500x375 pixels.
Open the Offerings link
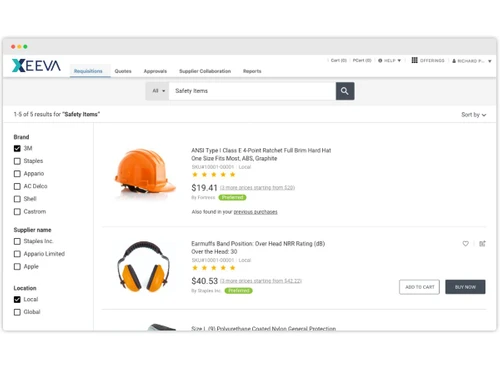click(432, 61)
